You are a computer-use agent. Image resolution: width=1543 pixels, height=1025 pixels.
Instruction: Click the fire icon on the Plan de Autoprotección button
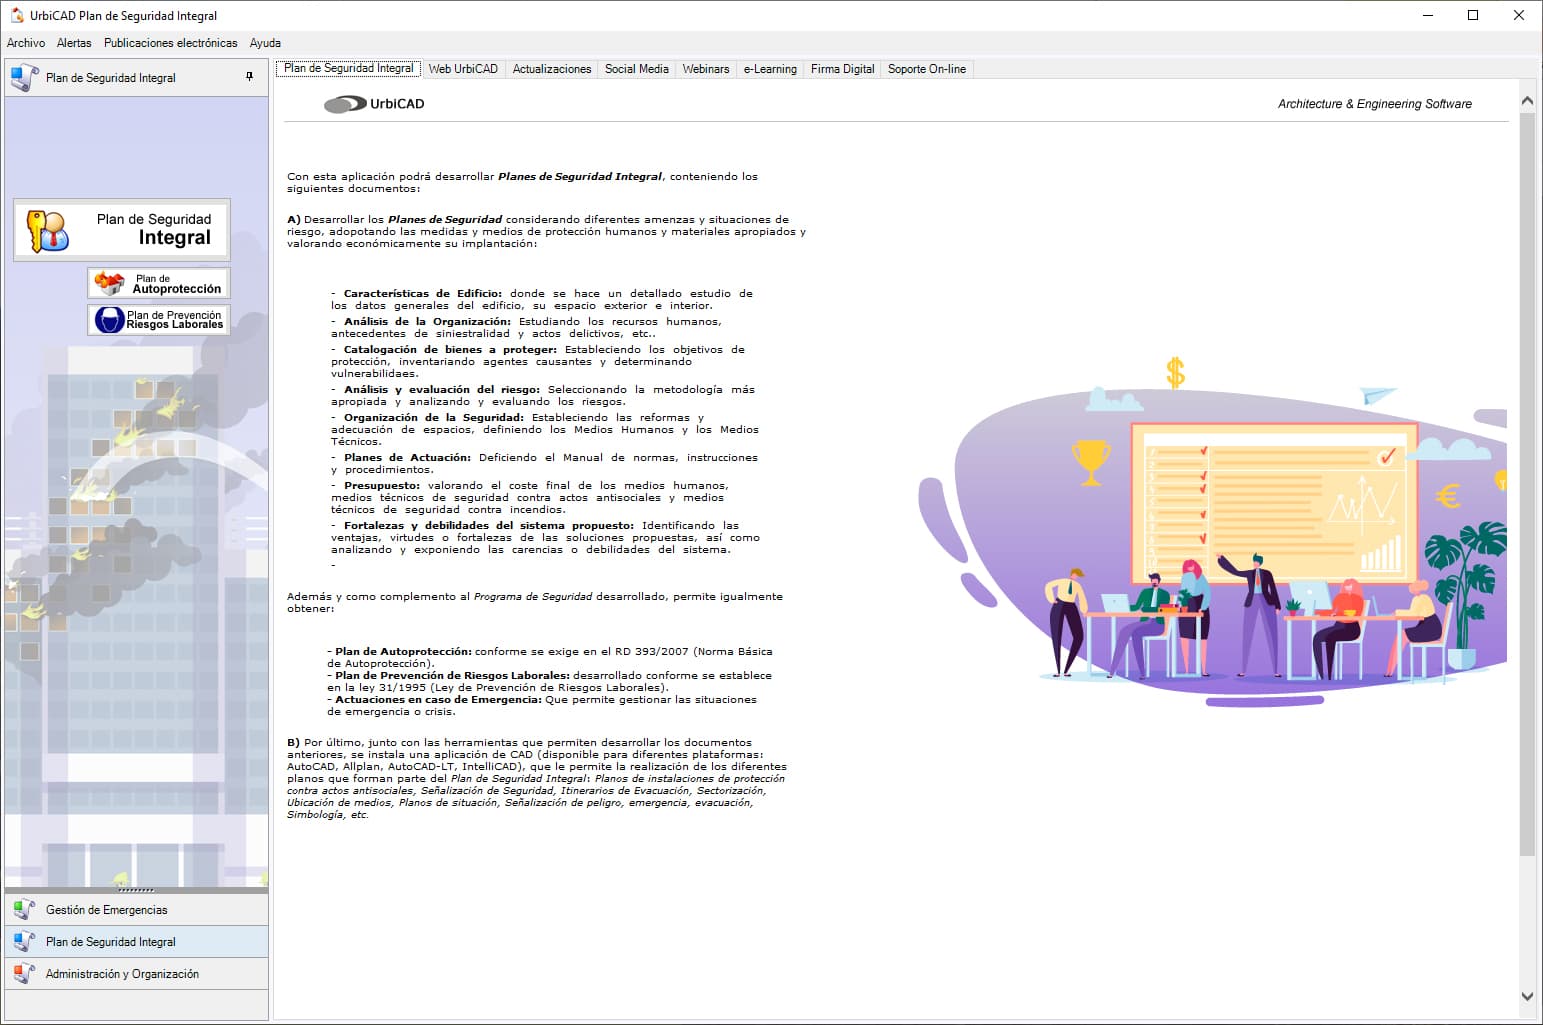click(x=109, y=283)
